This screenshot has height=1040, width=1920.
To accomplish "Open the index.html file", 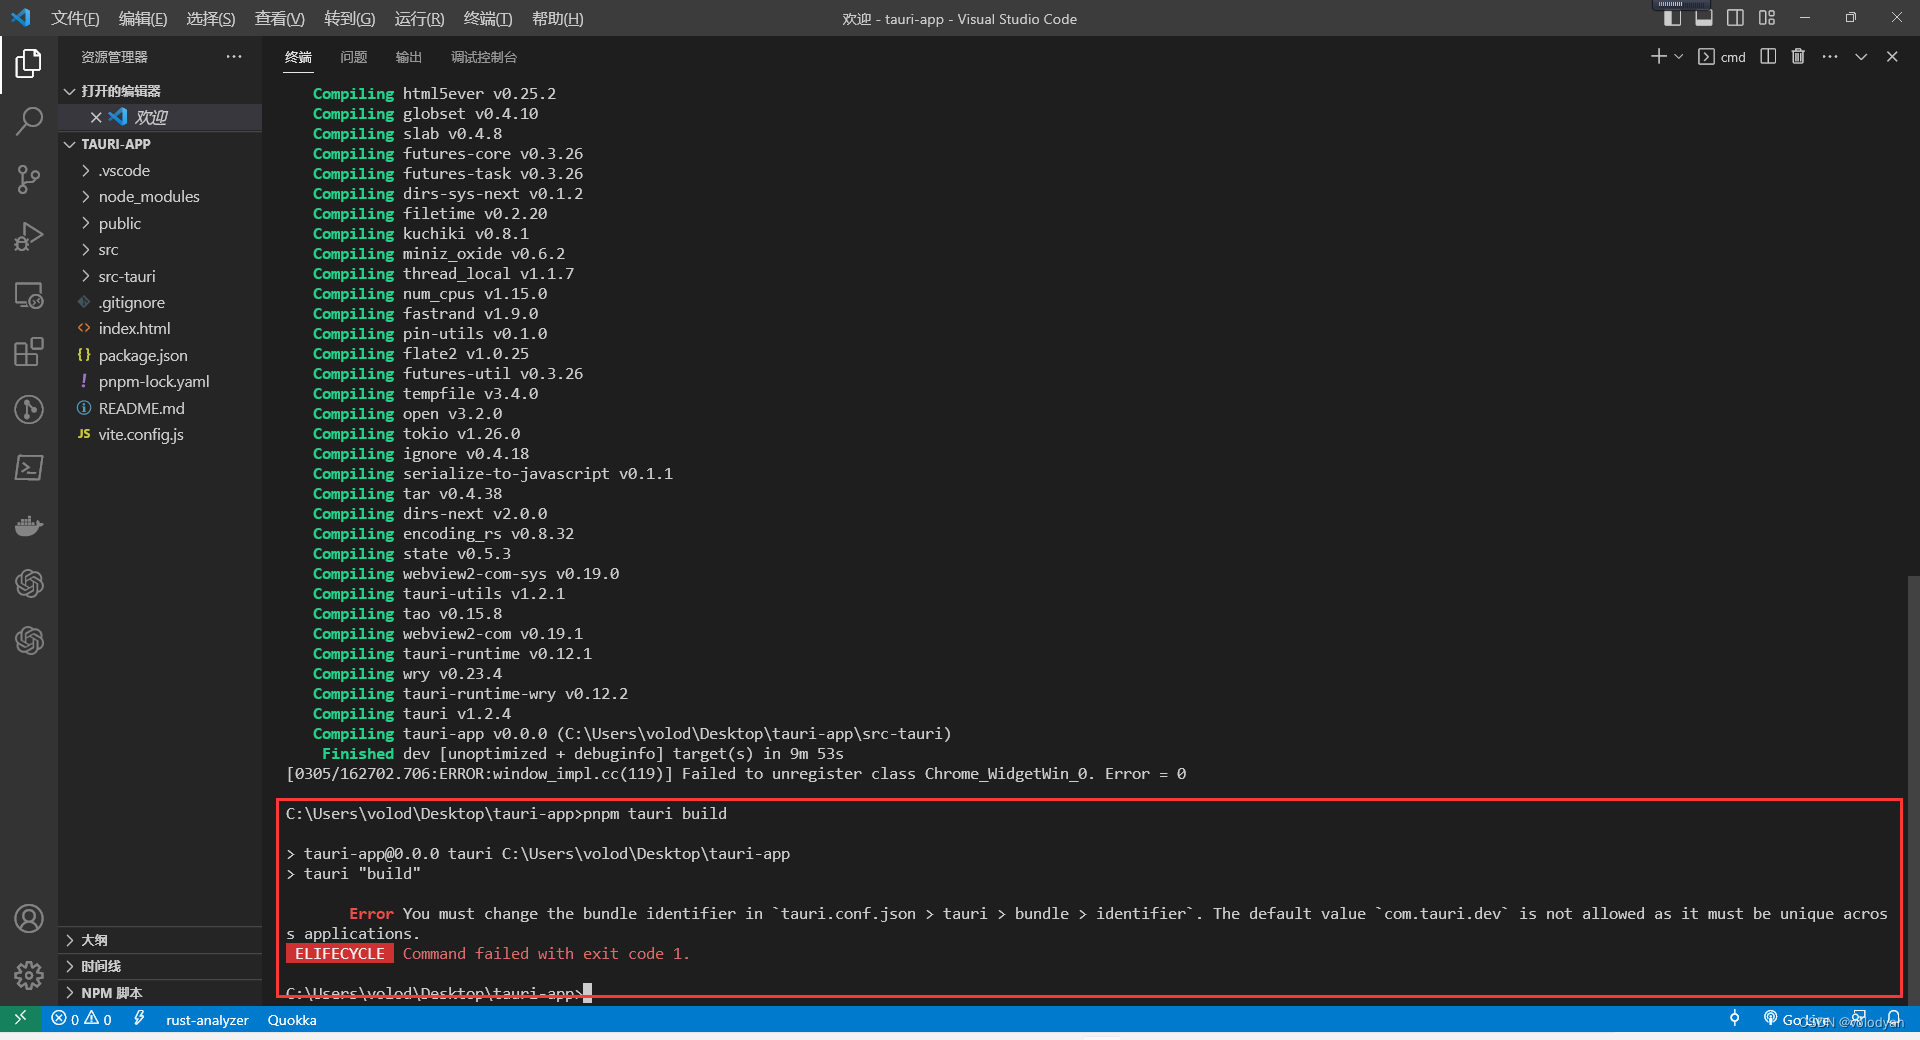I will (160, 329).
